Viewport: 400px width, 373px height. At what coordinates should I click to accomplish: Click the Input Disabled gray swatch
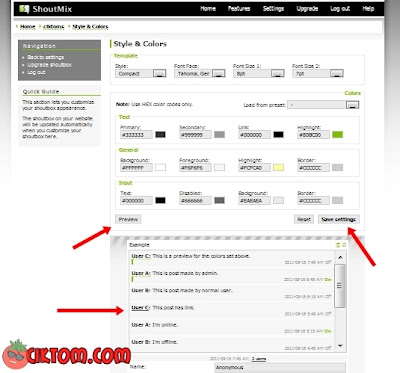click(x=219, y=201)
